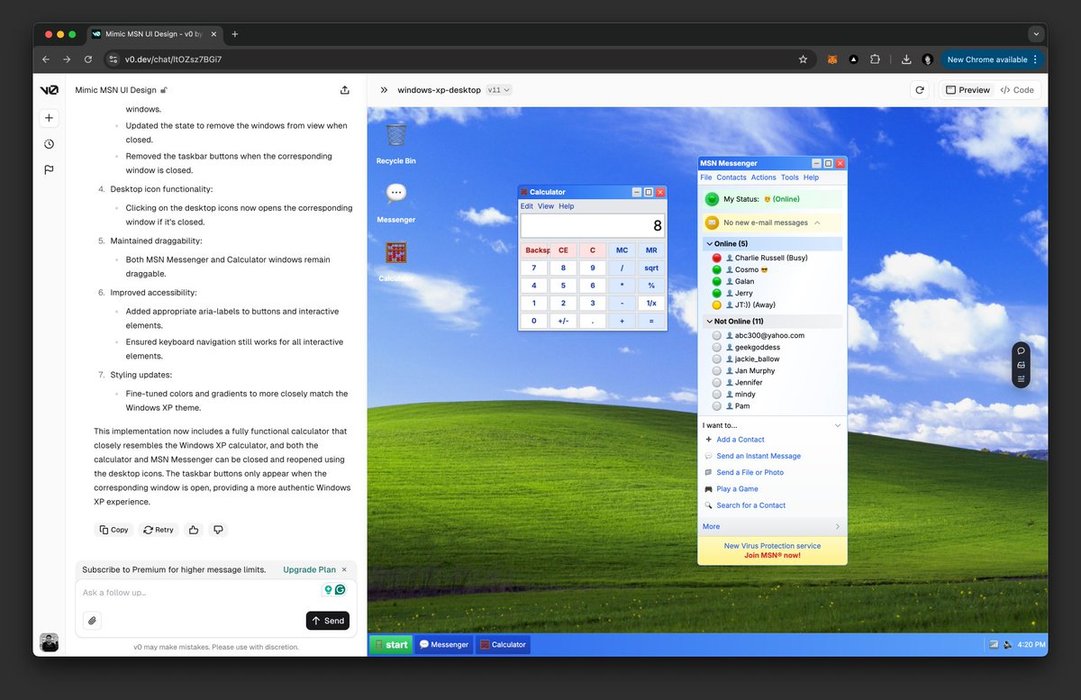Open chat history clock icon in sidebar

49,144
